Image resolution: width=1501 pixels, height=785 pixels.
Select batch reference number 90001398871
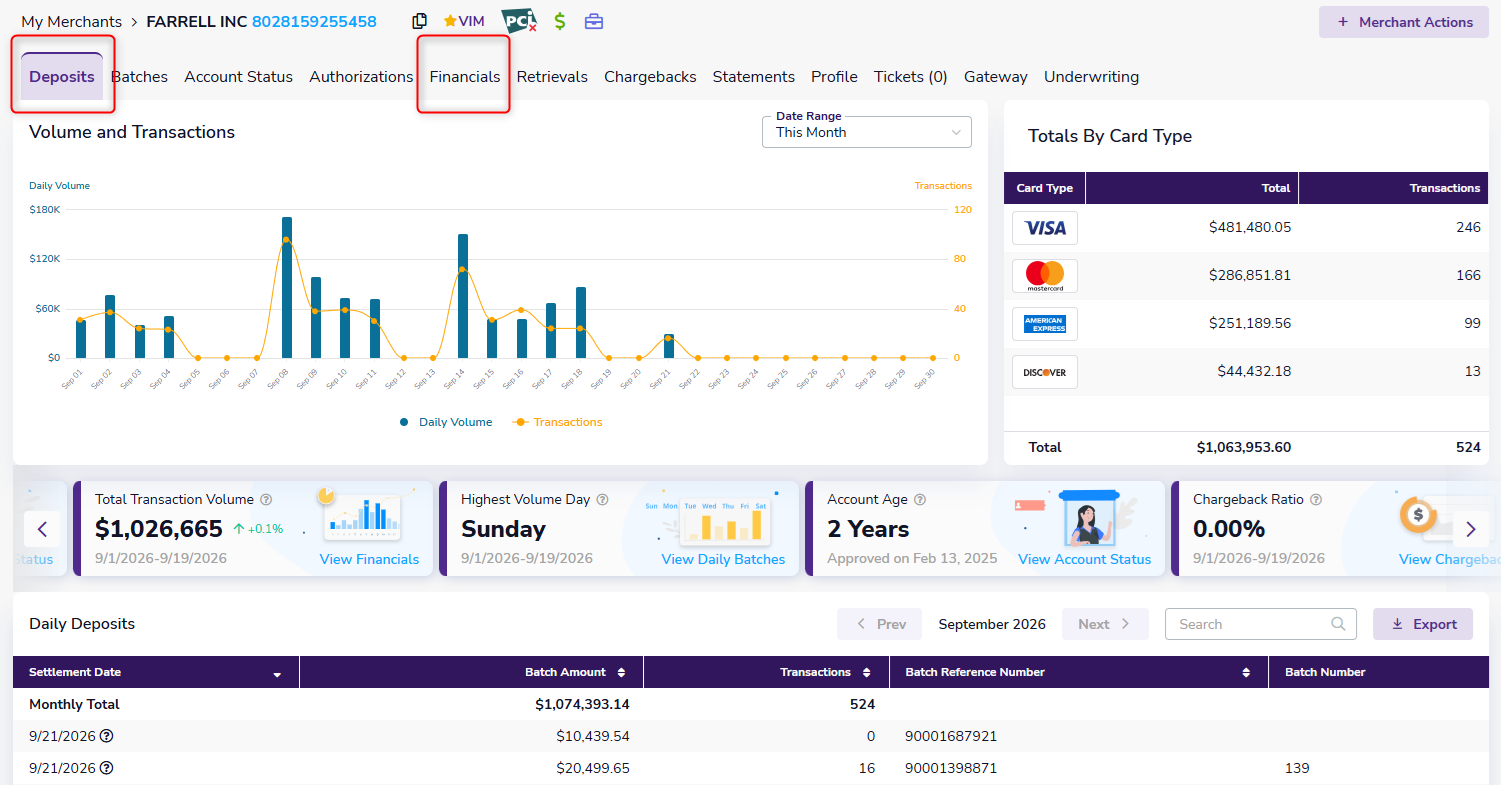click(951, 768)
